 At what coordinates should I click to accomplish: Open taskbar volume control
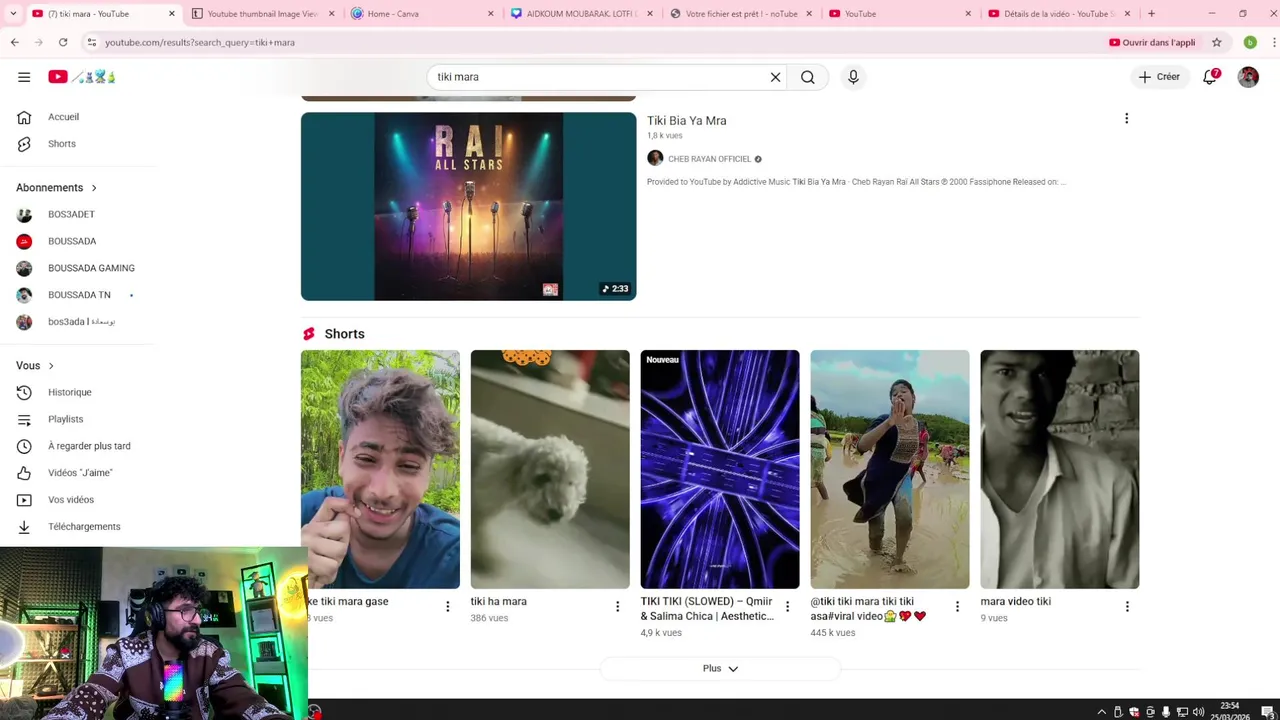point(1198,712)
